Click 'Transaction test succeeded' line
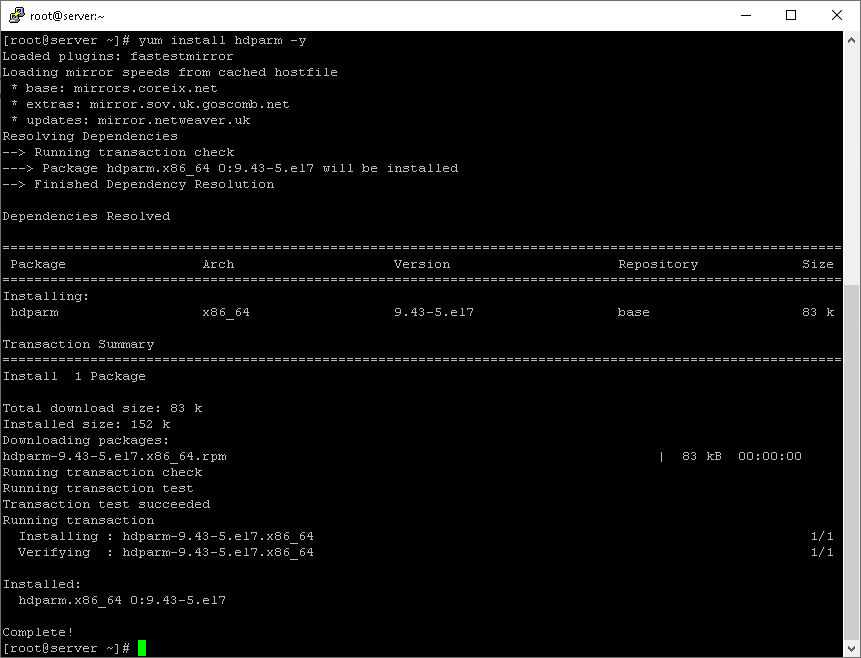The height and width of the screenshot is (658, 861). pos(106,504)
